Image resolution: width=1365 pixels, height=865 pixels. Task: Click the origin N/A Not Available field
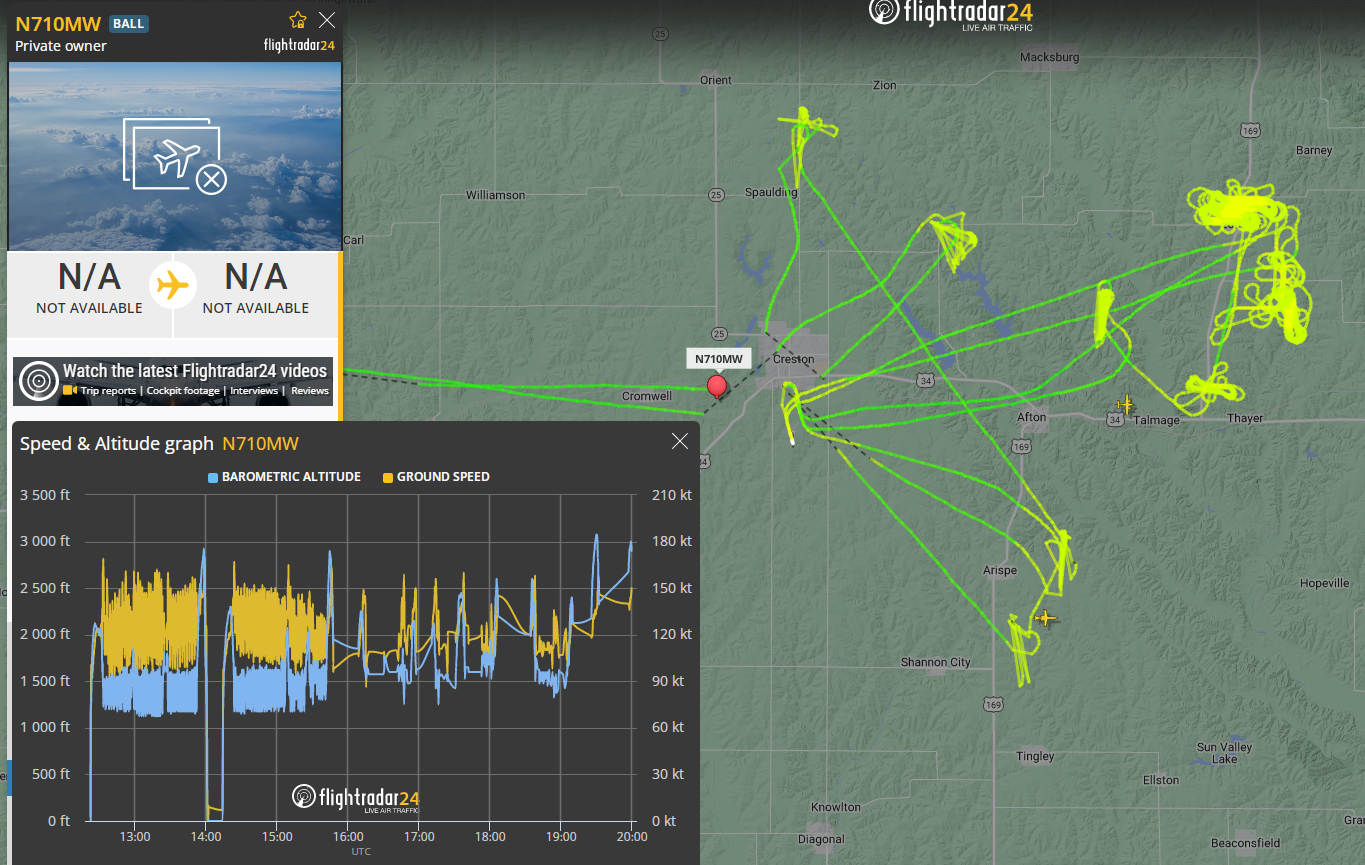[x=89, y=287]
